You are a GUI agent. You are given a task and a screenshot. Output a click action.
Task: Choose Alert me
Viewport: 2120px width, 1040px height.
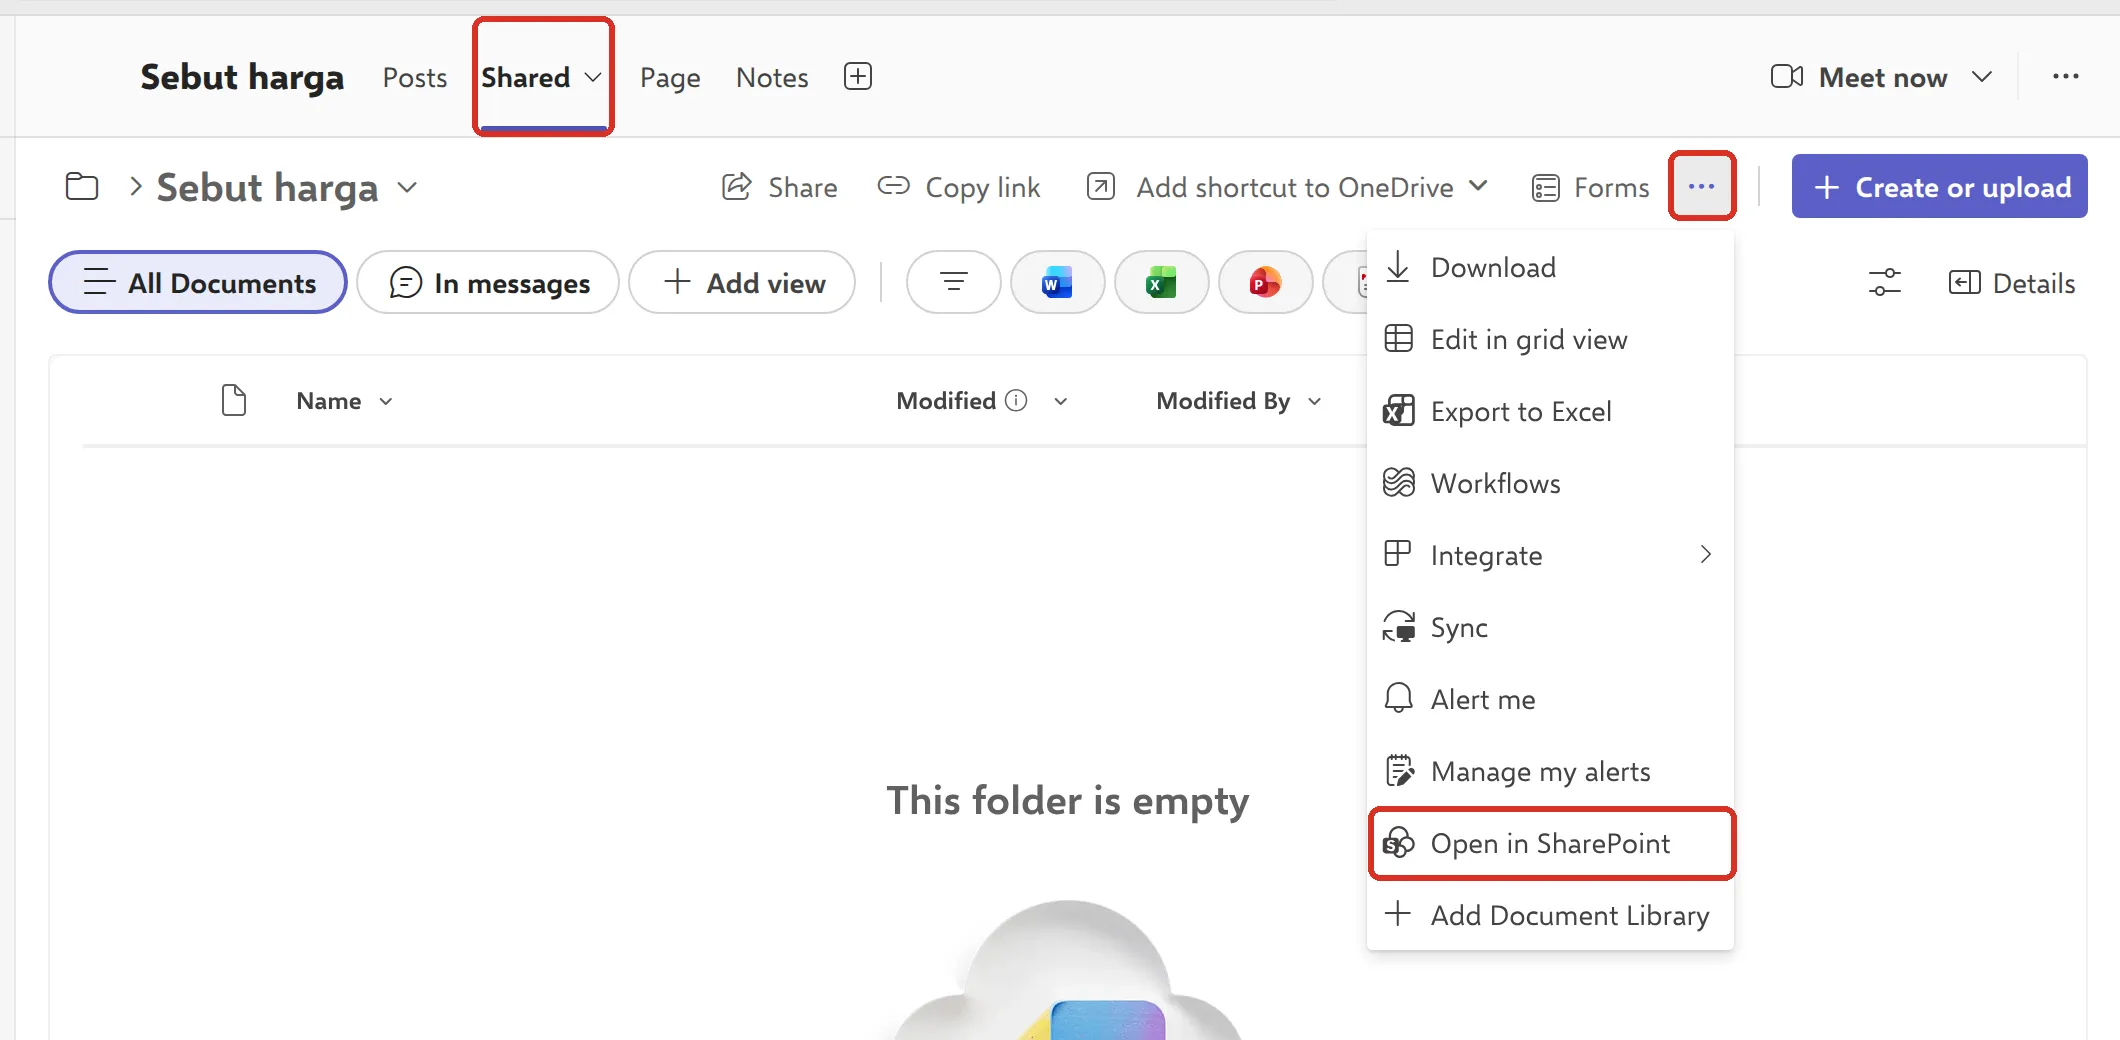(1550, 699)
